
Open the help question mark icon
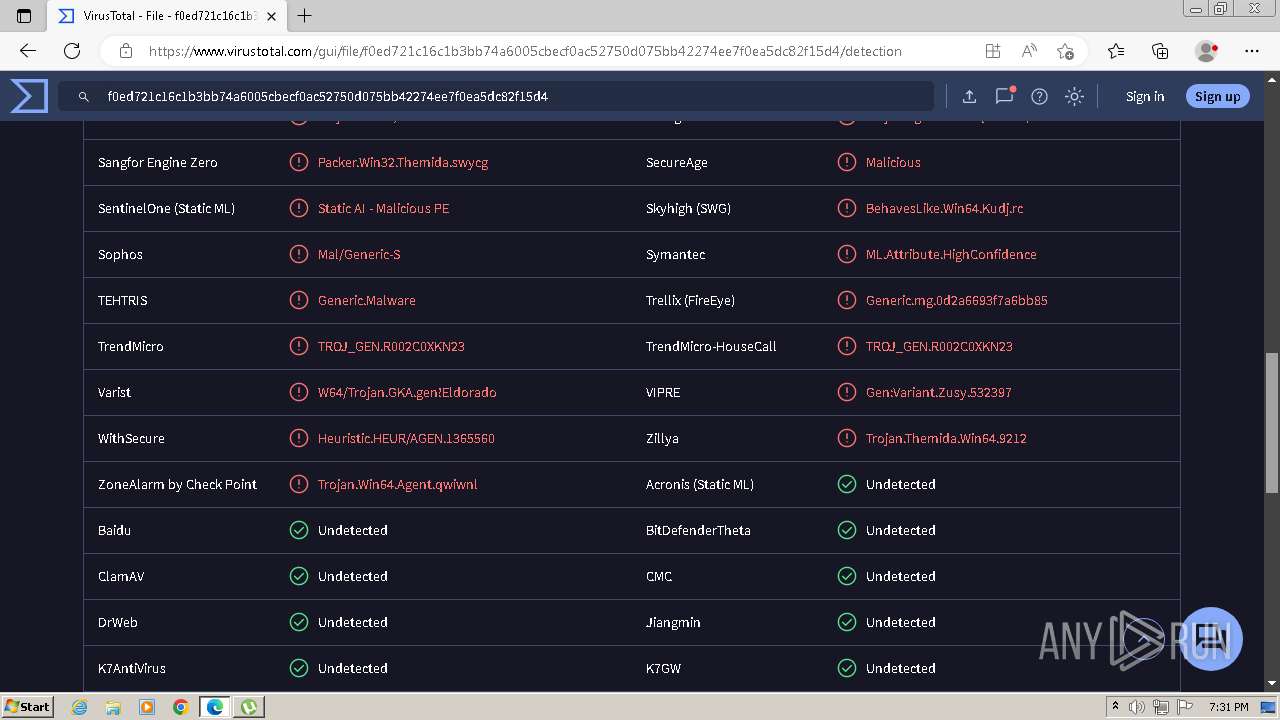(x=1039, y=96)
